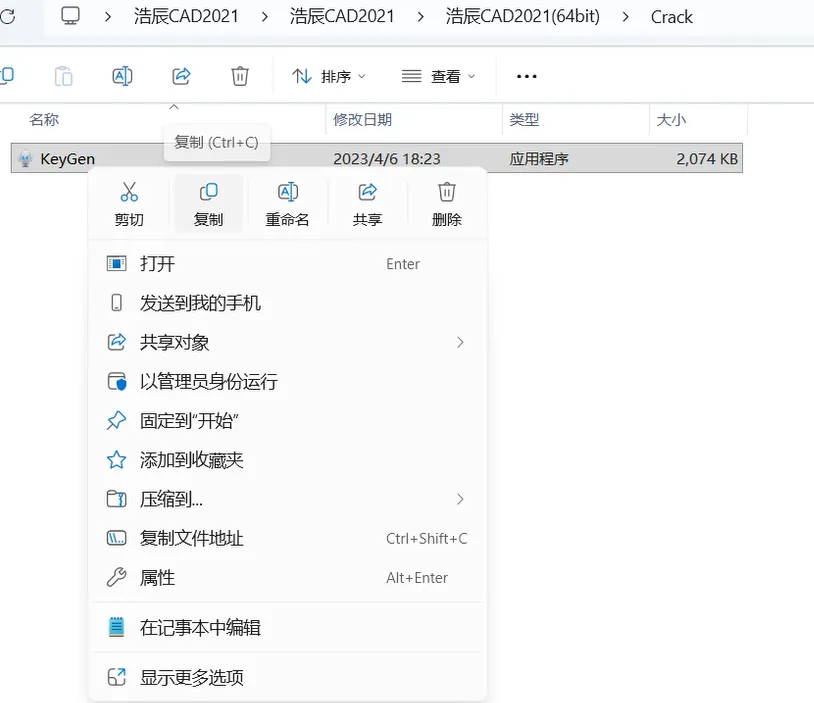The image size is (814, 703).
Task: Select 显示更多选项 menu entry
Action: point(288,677)
